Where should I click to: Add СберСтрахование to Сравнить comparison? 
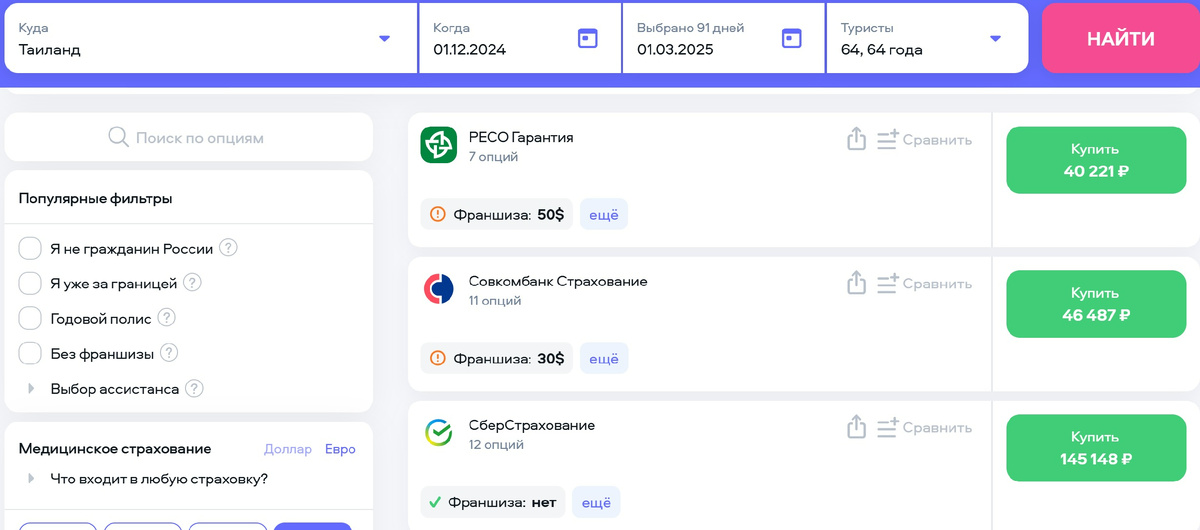(x=924, y=428)
